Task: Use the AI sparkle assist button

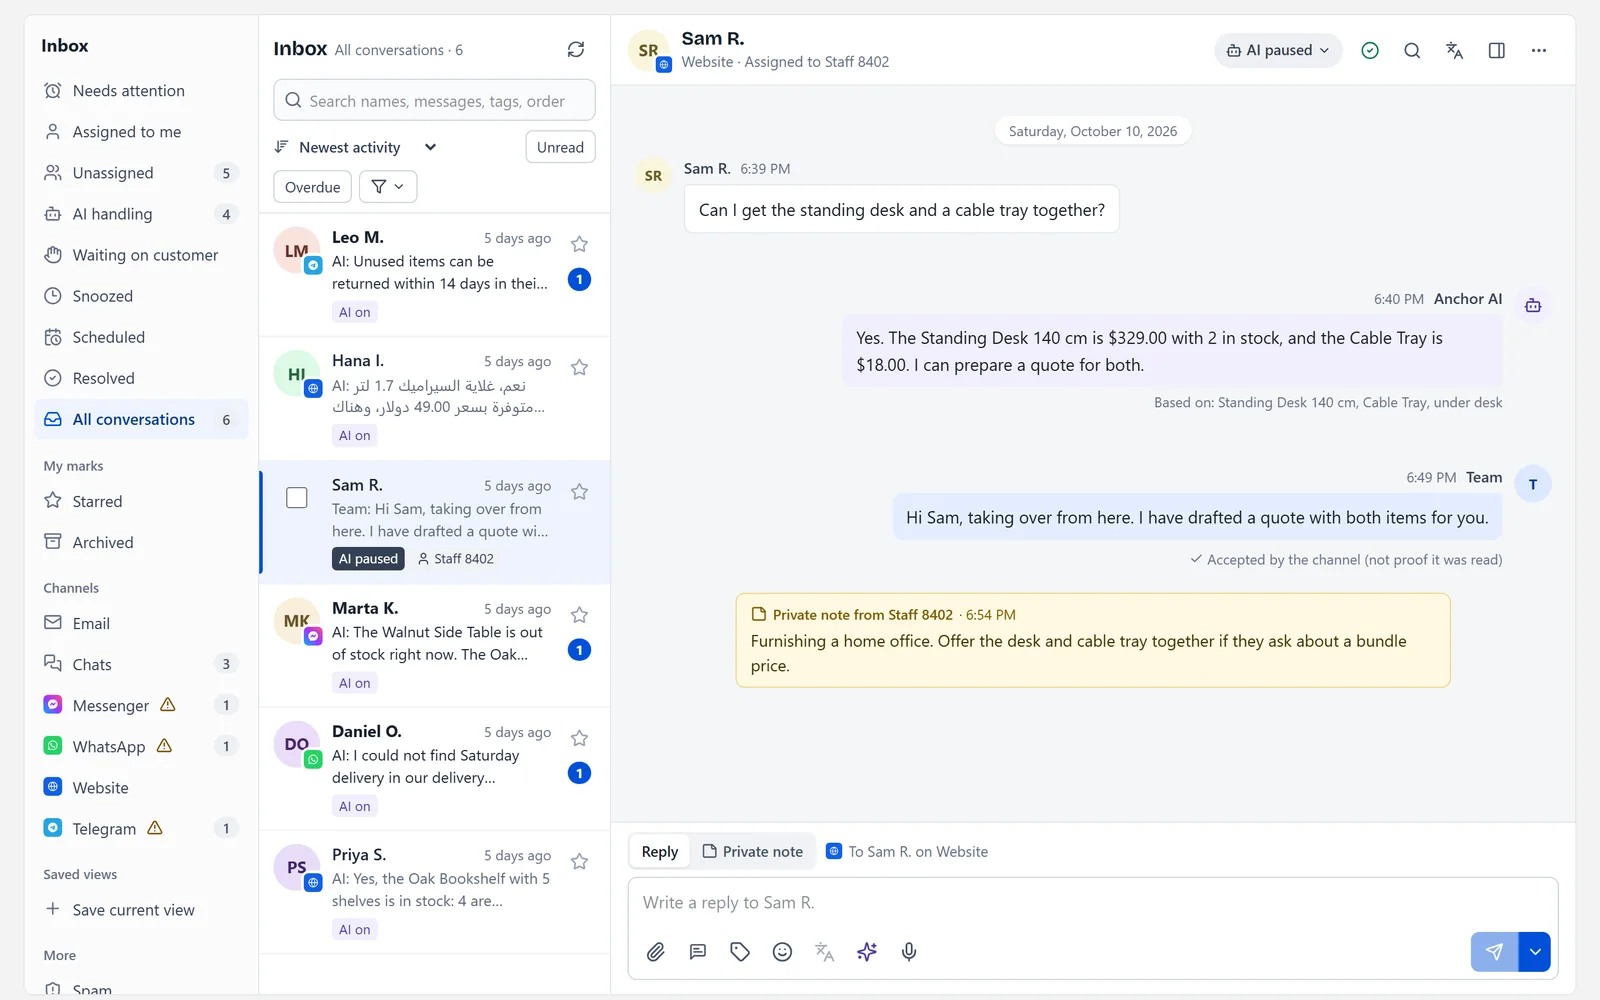Action: (x=867, y=952)
